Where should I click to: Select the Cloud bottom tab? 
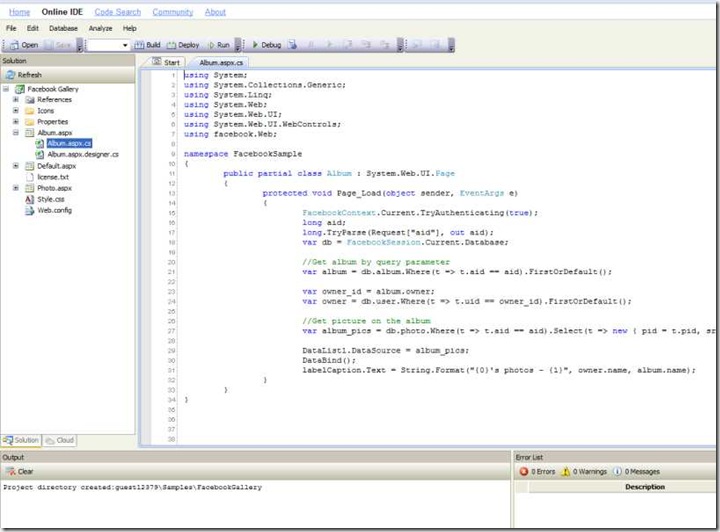coord(60,440)
